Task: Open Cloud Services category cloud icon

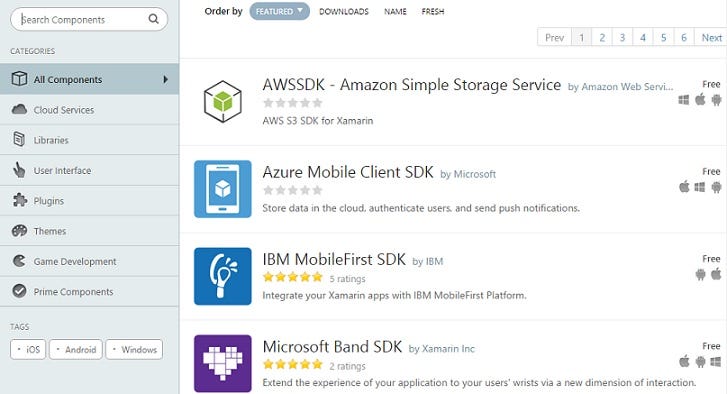Action: pyautogui.click(x=19, y=109)
